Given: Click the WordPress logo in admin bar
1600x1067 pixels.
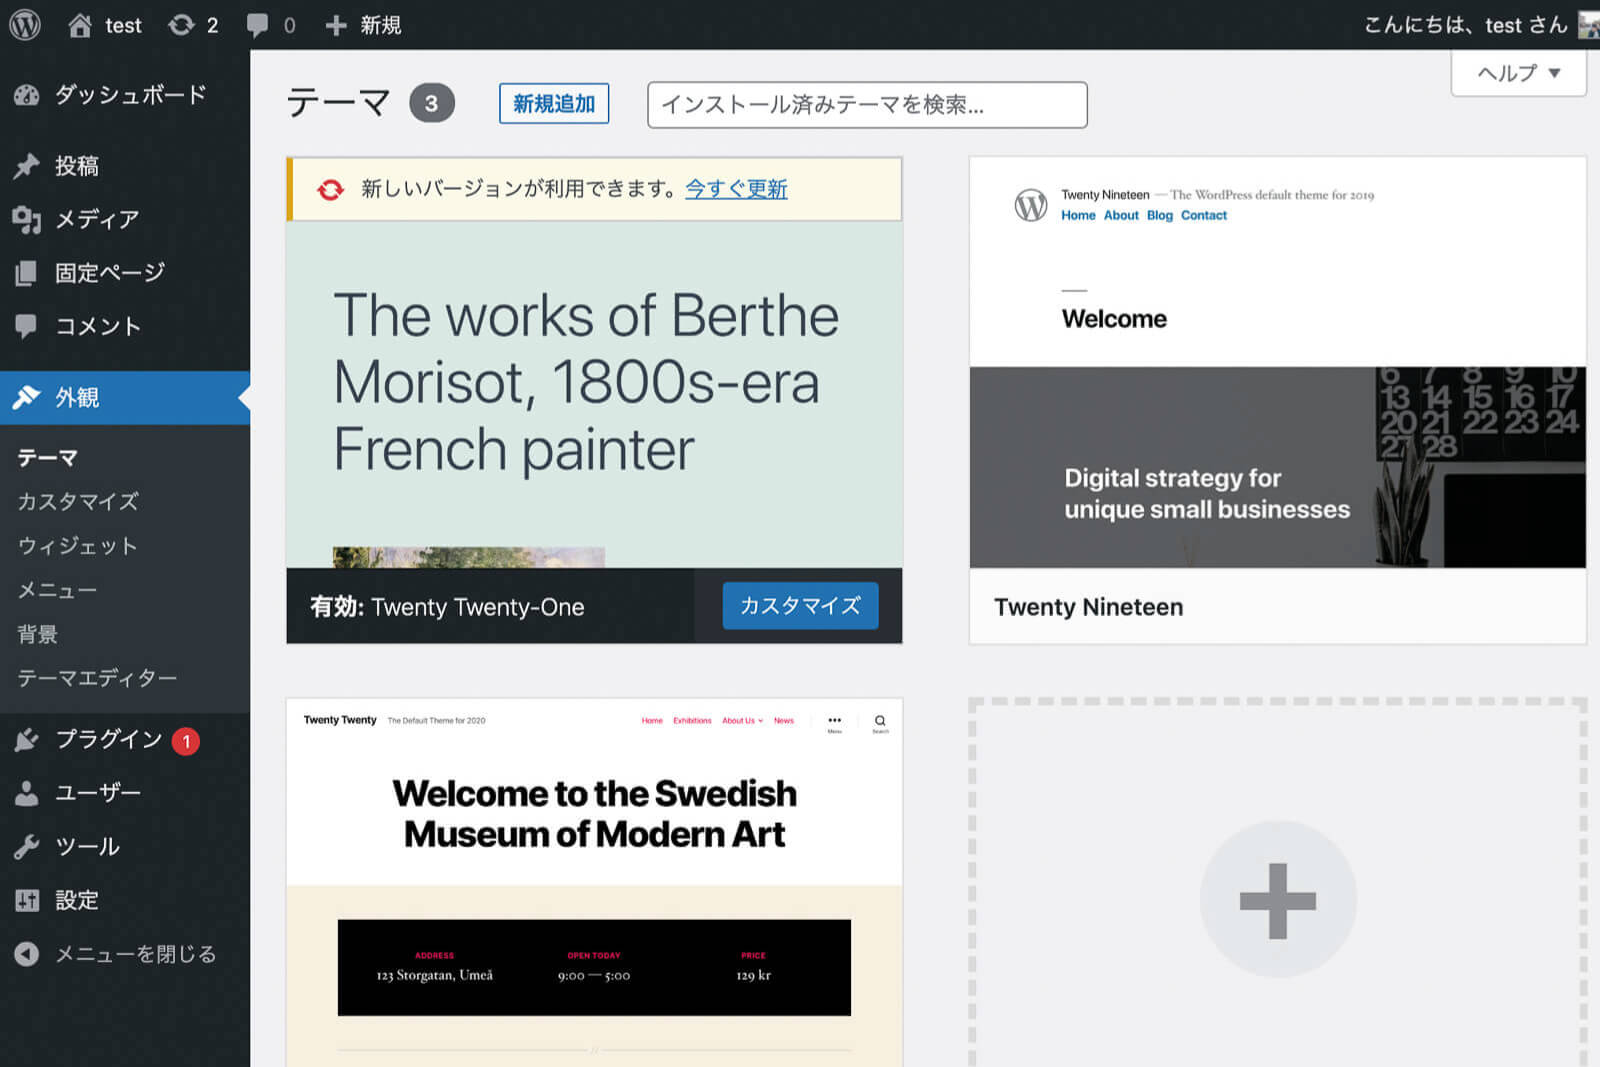Looking at the screenshot, I should click(x=25, y=24).
